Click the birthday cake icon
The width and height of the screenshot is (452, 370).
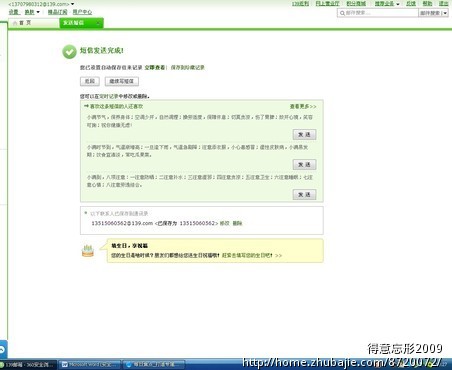88,251
